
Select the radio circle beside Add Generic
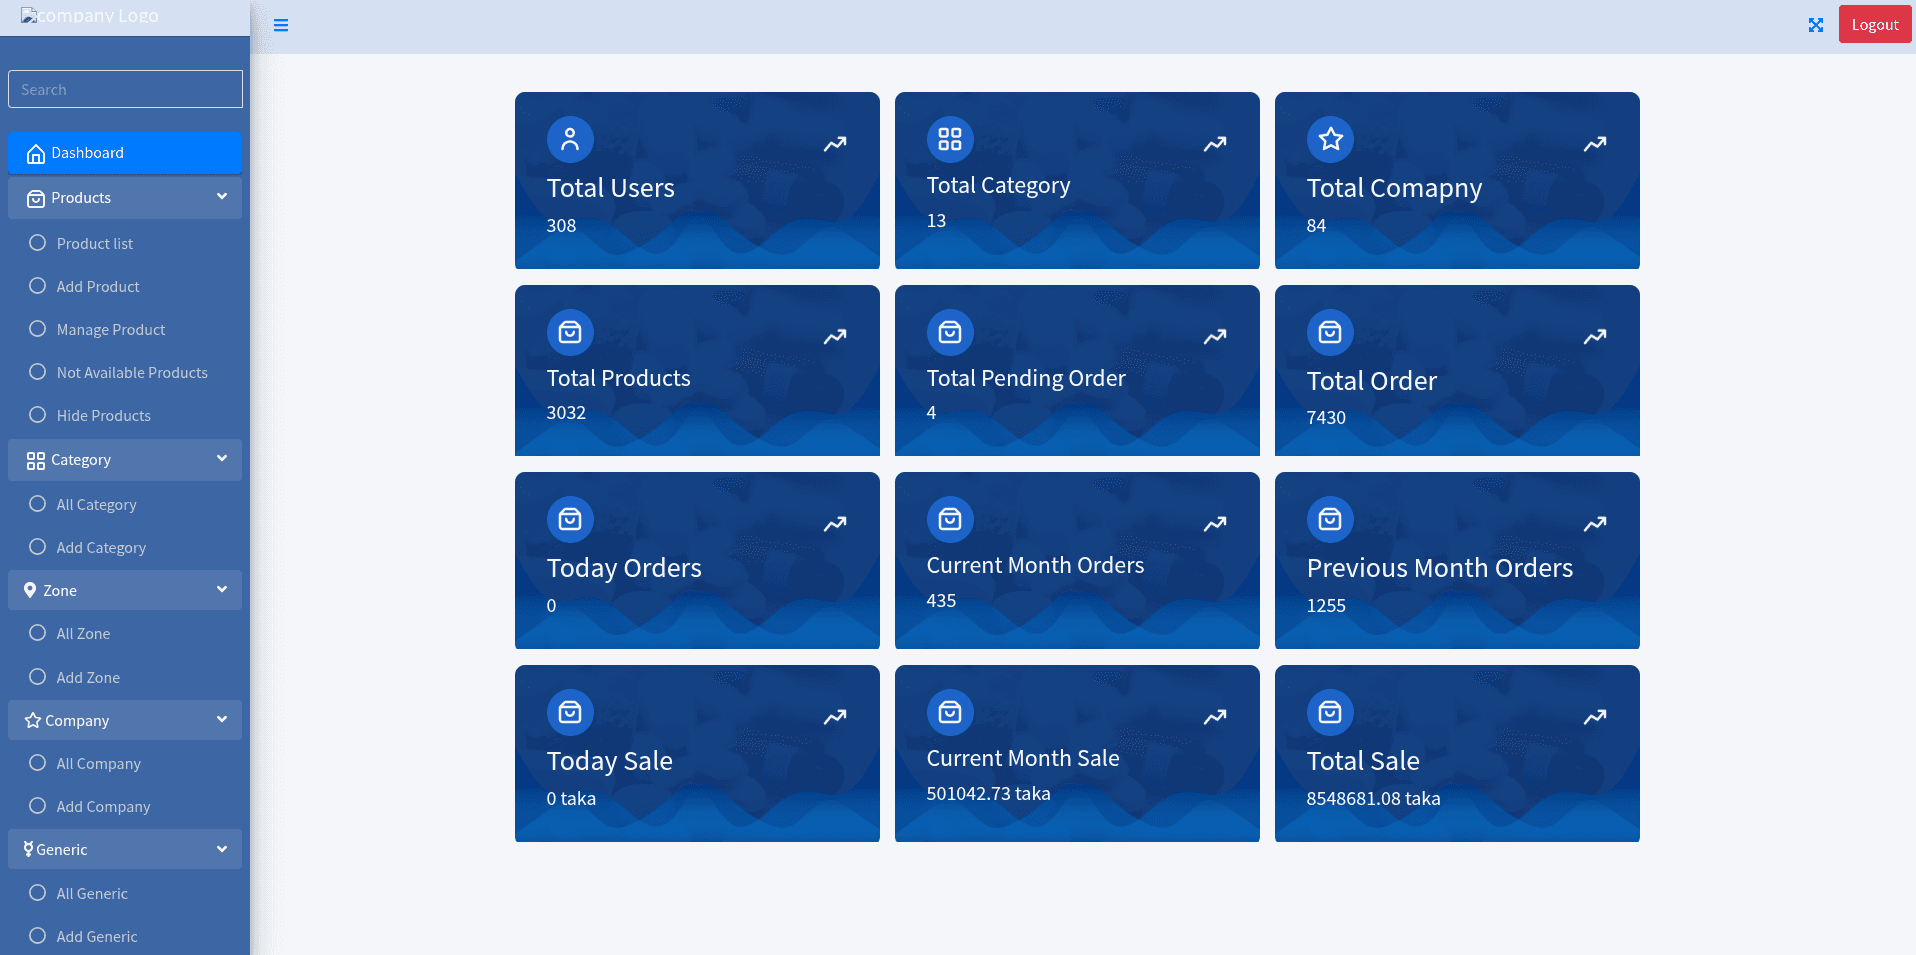tap(37, 936)
